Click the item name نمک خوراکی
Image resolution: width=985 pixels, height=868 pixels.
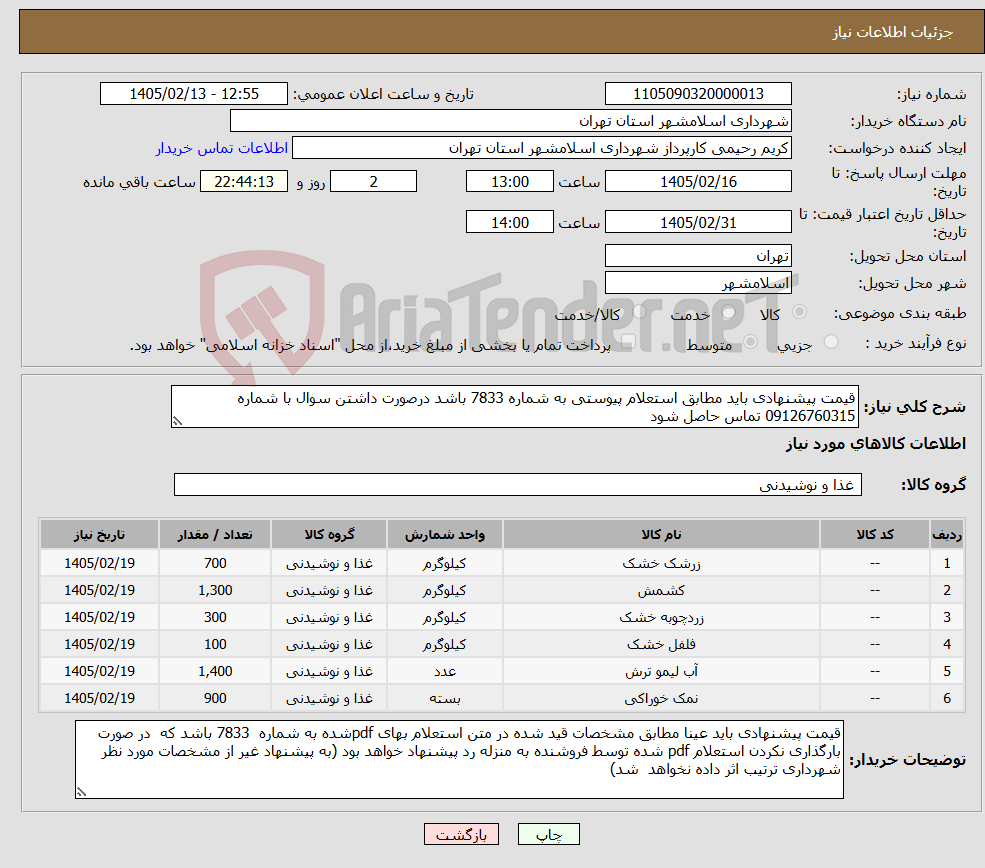(661, 698)
